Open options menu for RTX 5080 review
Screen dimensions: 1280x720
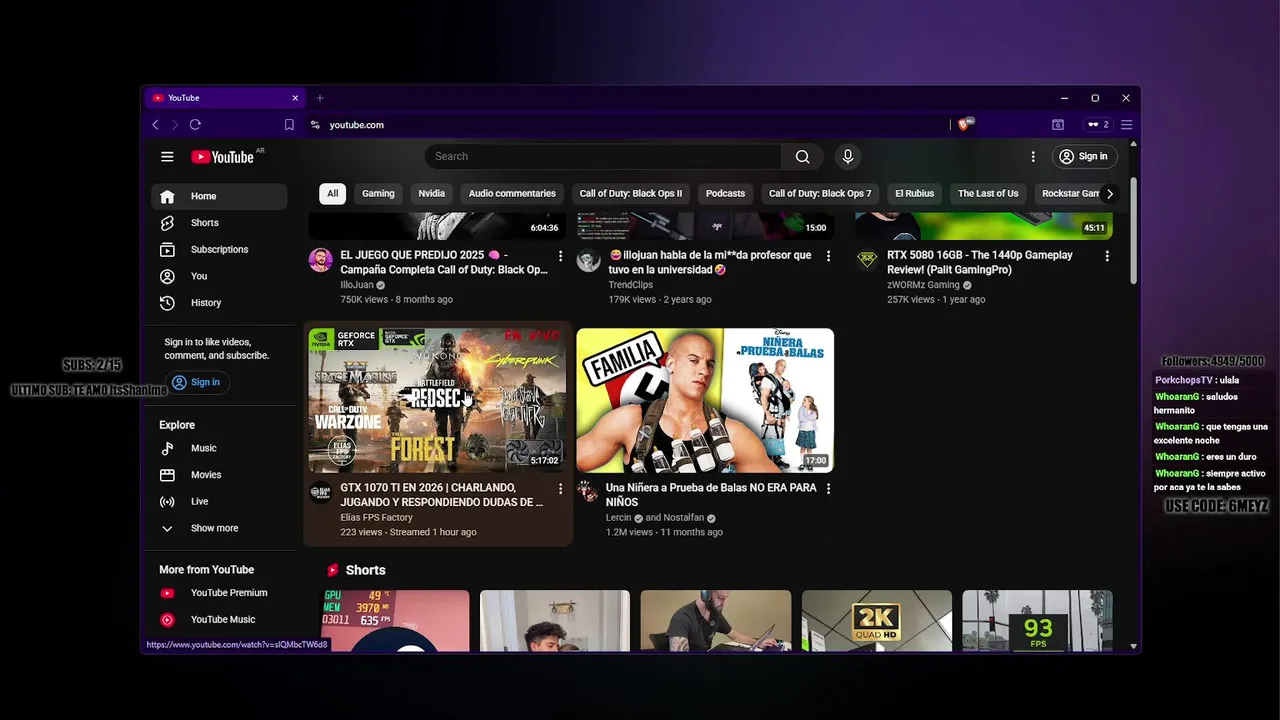pos(1107,257)
